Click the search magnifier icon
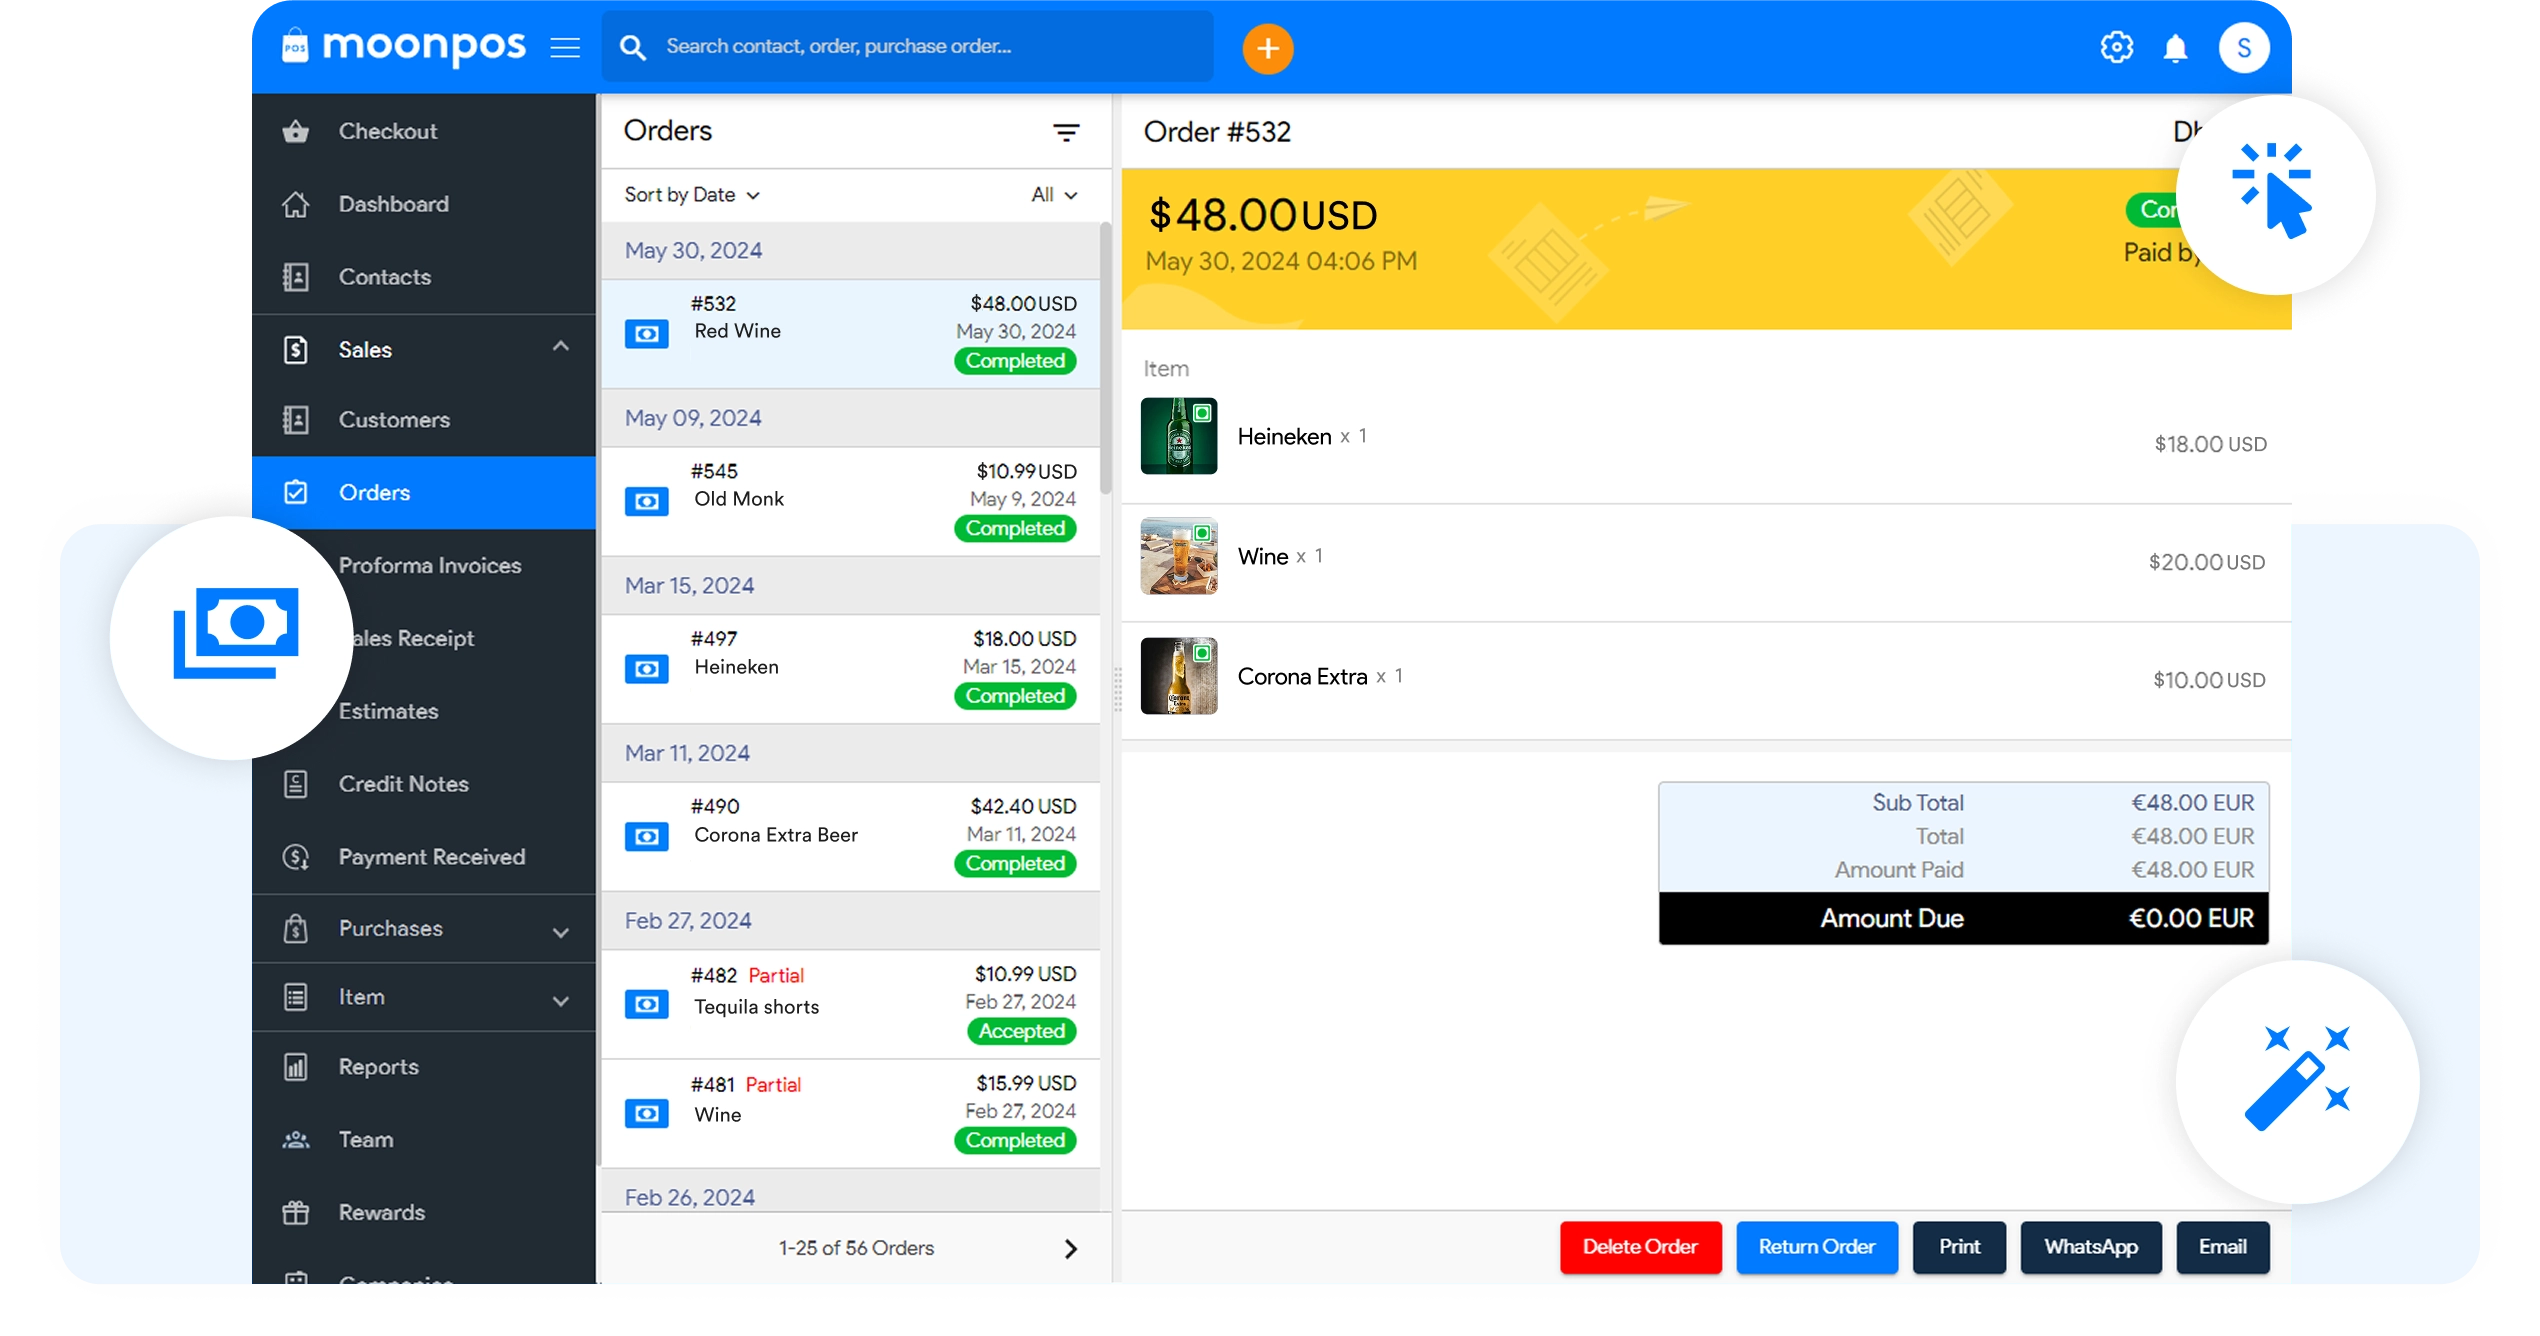 point(632,47)
